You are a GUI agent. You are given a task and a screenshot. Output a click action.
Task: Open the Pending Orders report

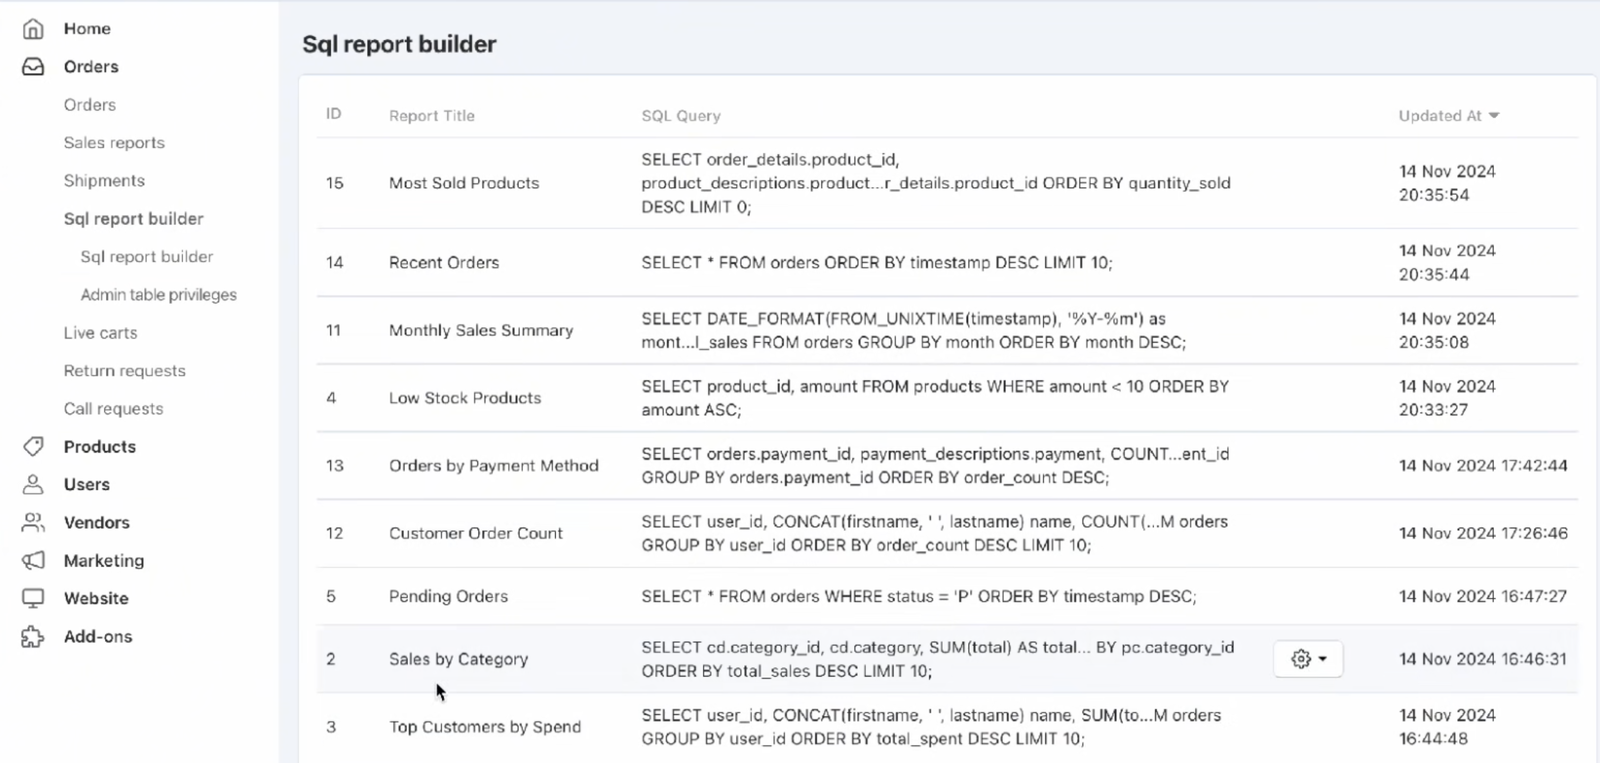pos(448,597)
